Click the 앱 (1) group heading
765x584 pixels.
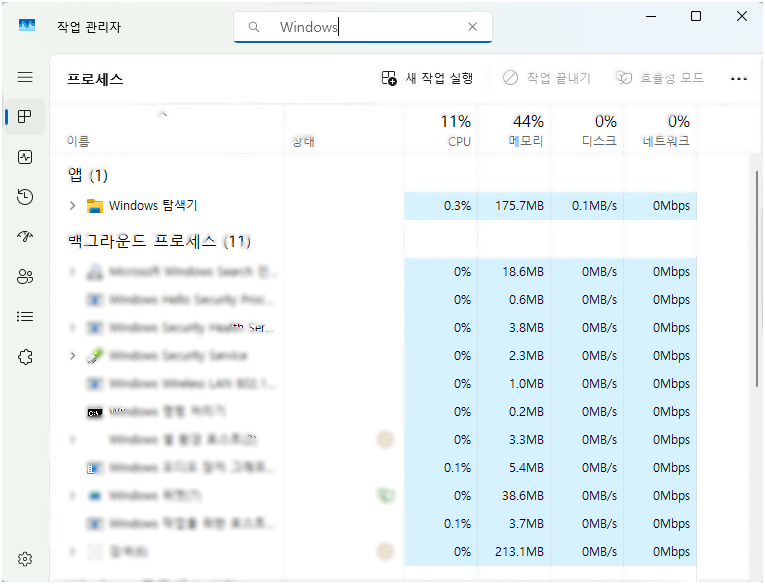coord(88,175)
